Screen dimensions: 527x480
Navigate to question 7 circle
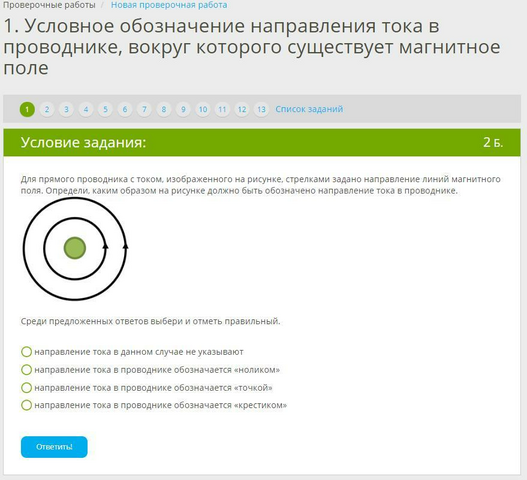145,109
